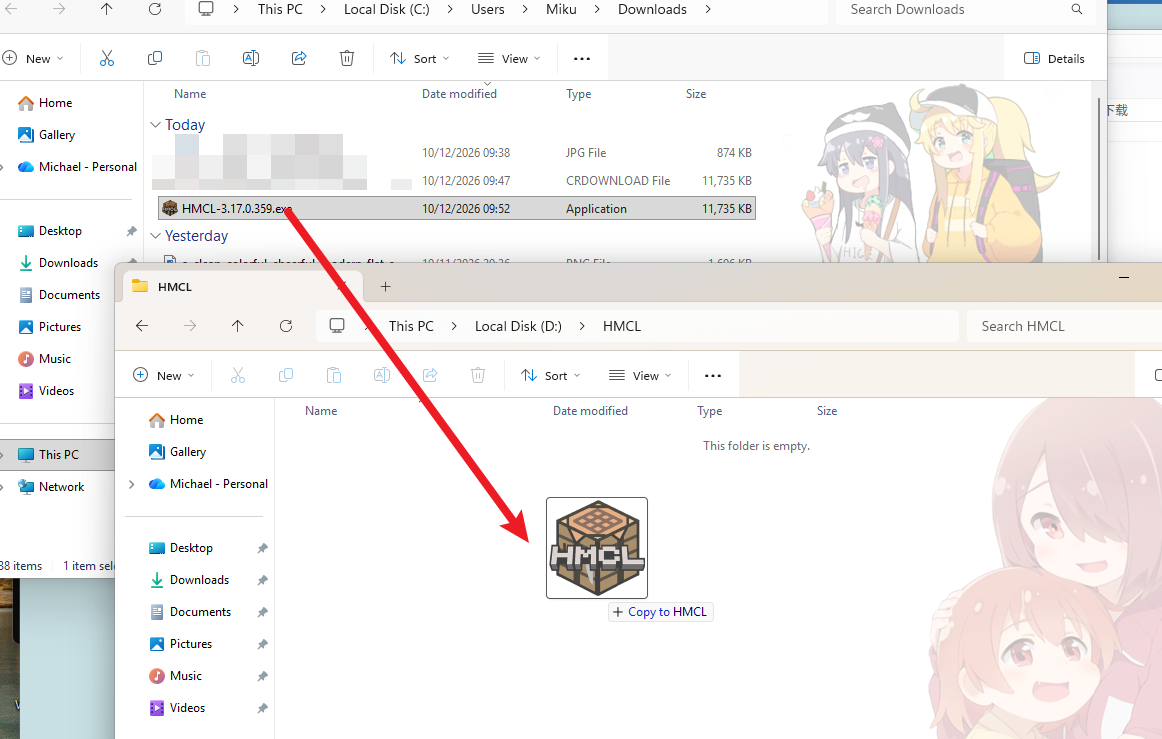Open Sort dropdown in Downloads window
Screen dimensions: 1162x739
coord(420,59)
